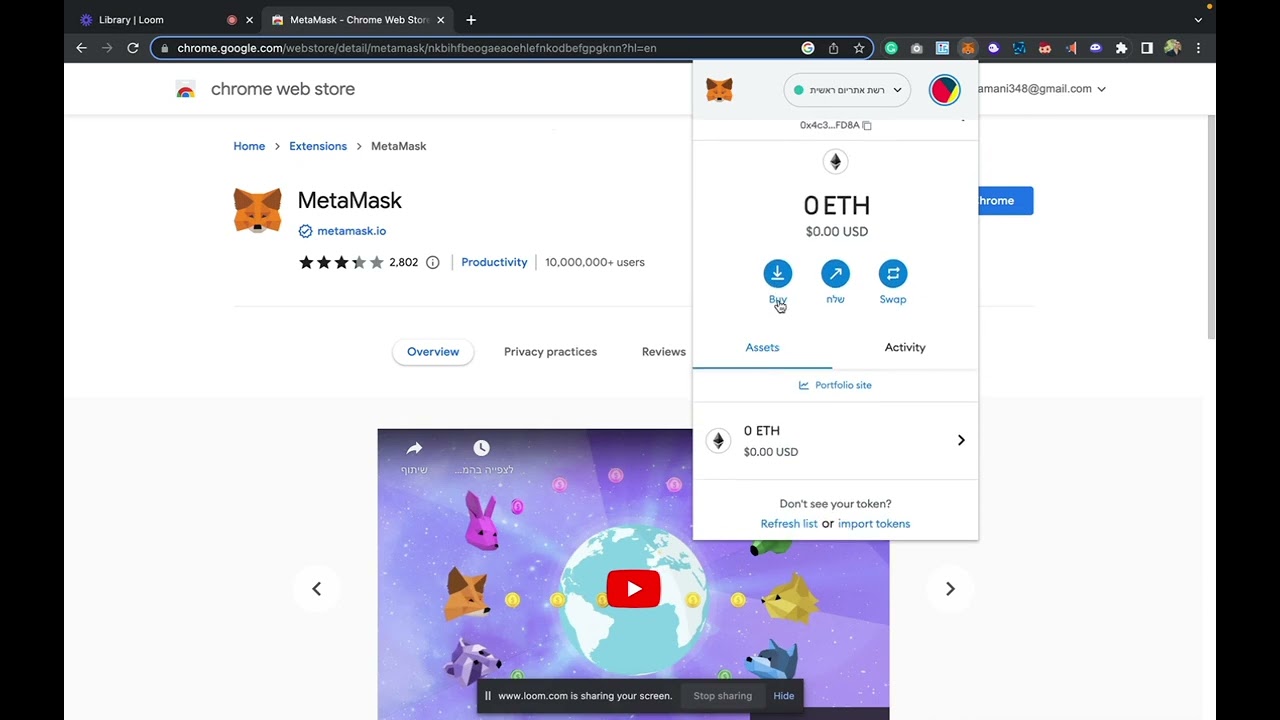
Task: Click the Refresh list link
Action: click(789, 524)
